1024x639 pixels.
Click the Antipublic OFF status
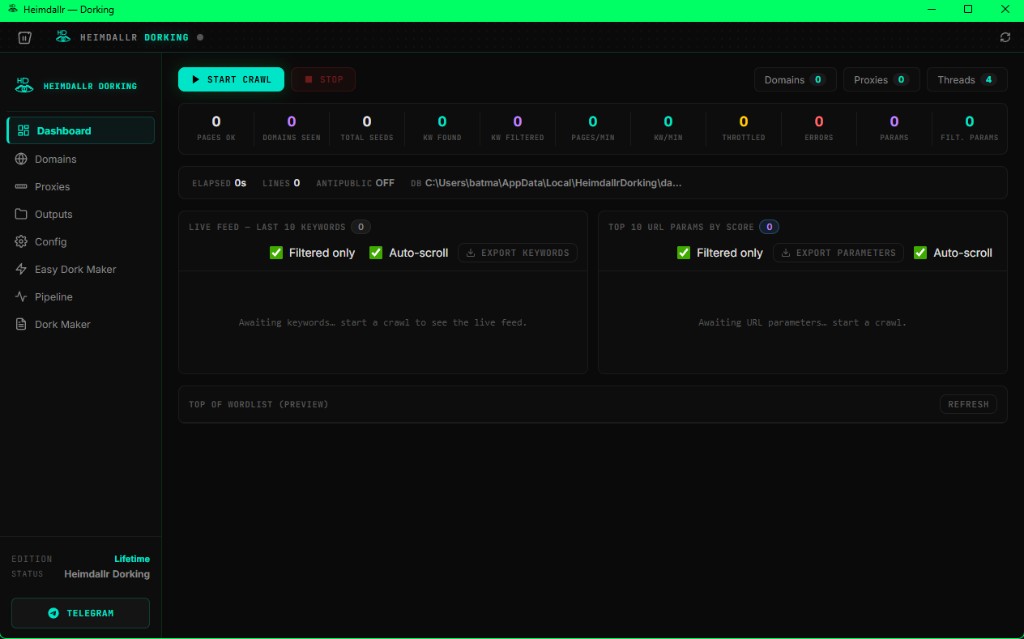(355, 183)
